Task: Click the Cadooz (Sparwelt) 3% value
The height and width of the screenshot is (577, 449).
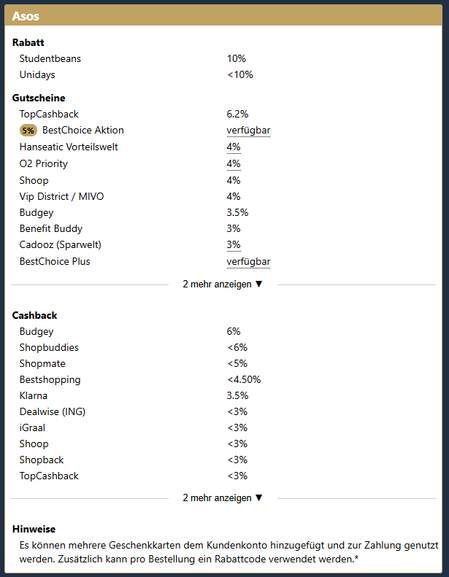Action: (x=233, y=245)
